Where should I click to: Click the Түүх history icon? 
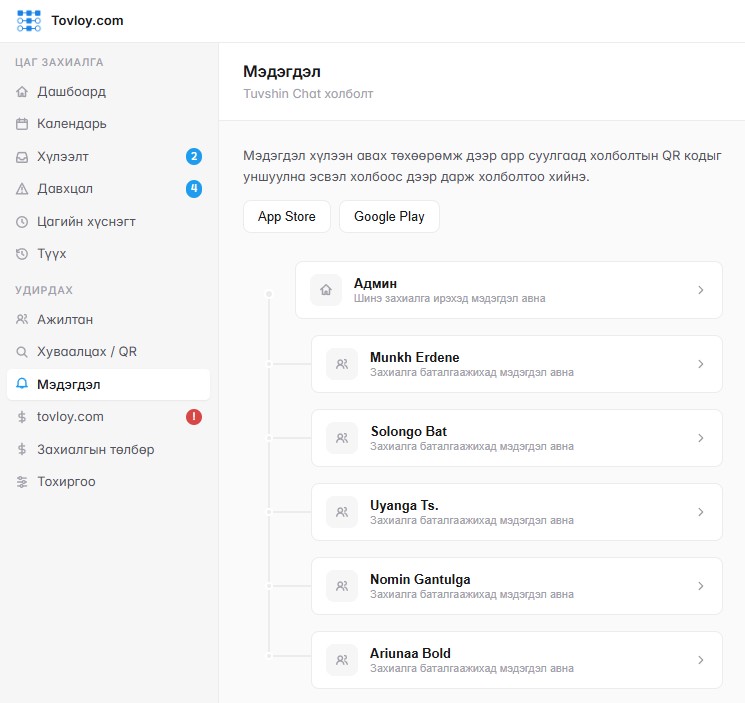22,254
